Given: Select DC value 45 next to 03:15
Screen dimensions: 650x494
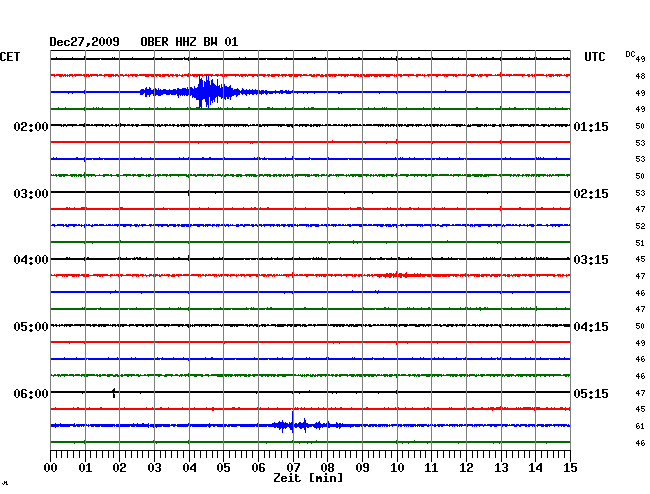Looking at the screenshot, I should 640,259.
